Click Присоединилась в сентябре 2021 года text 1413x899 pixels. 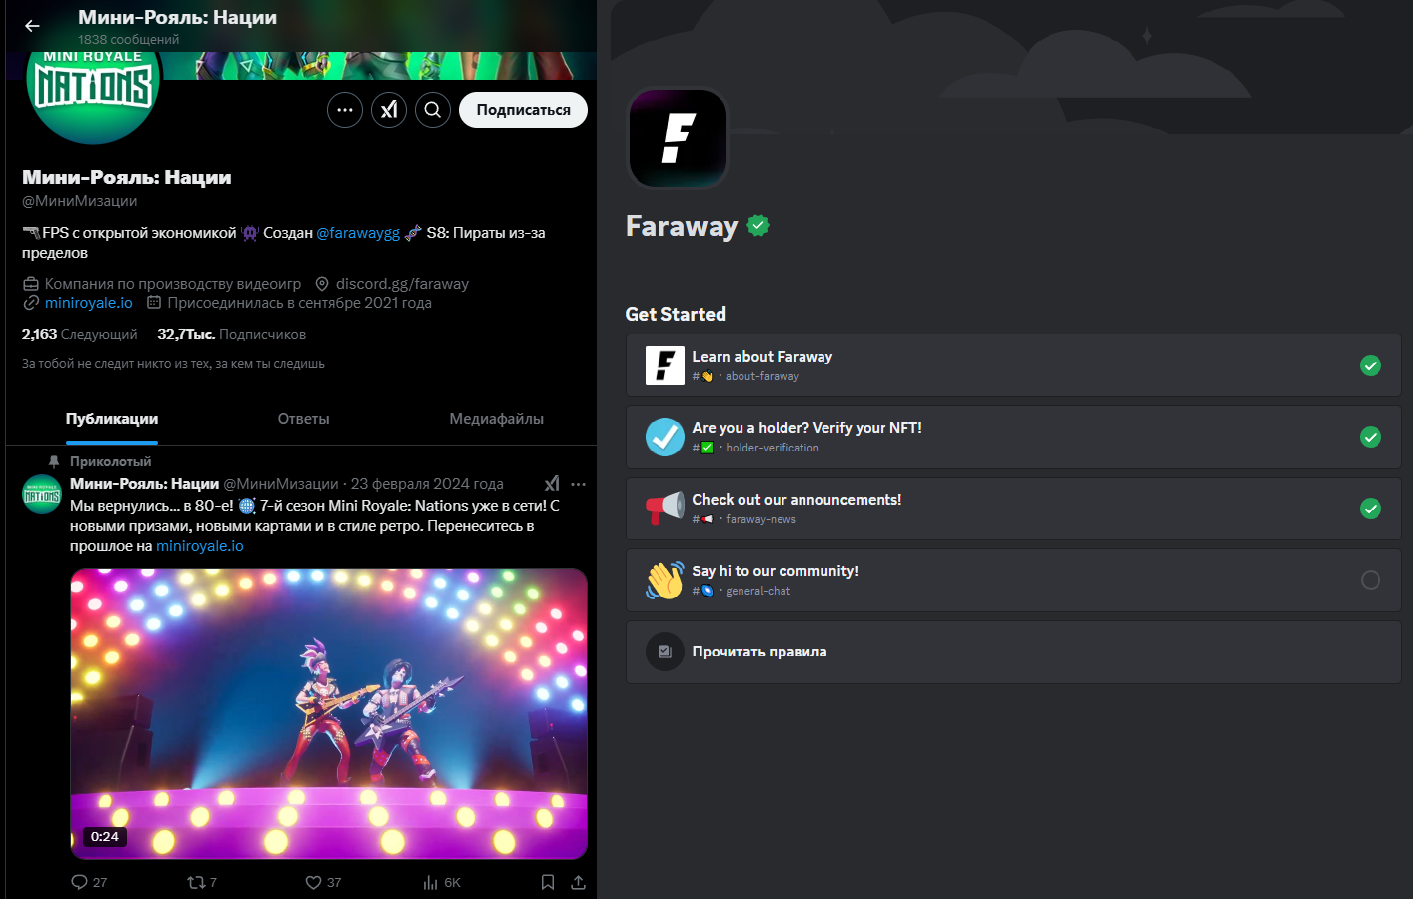299,303
